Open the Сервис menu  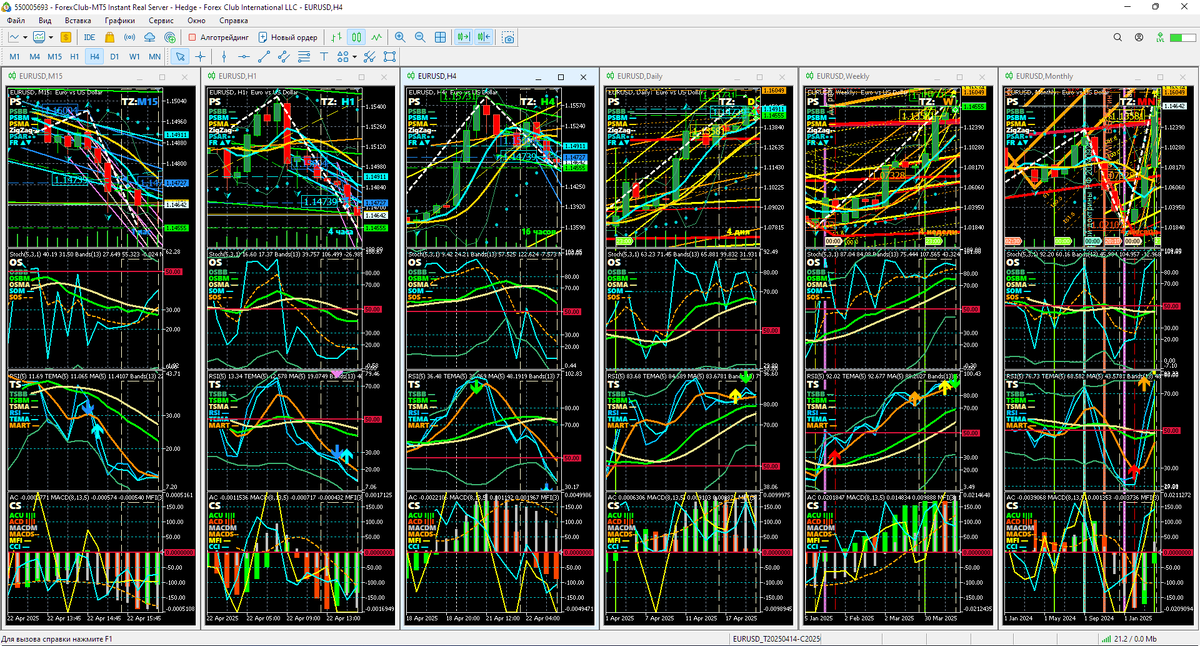click(x=160, y=20)
